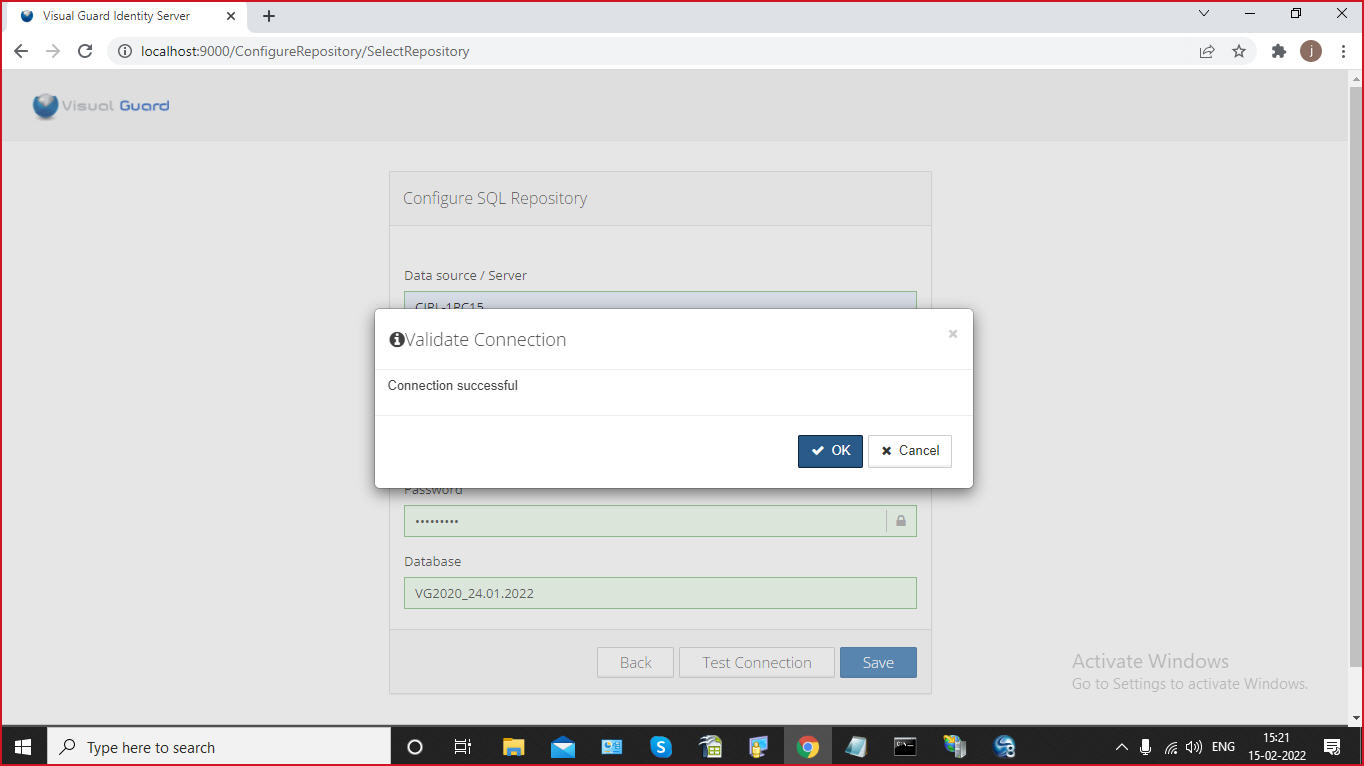Click the Visual Guard logo
1364x766 pixels.
pos(100,106)
